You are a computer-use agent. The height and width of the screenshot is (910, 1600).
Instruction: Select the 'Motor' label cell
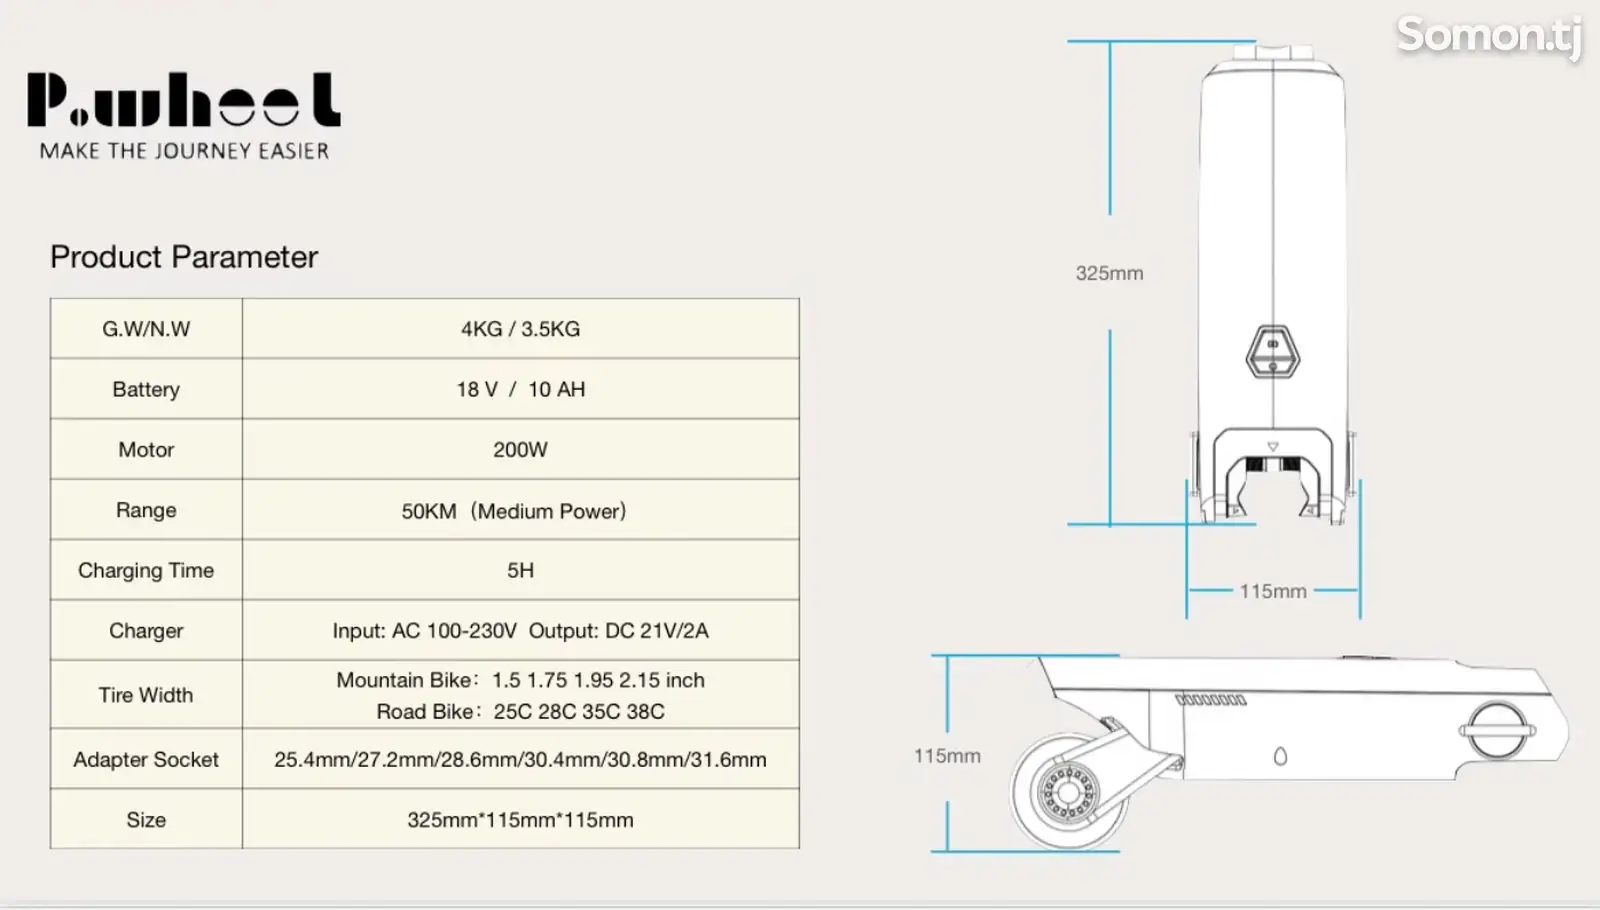(x=146, y=449)
